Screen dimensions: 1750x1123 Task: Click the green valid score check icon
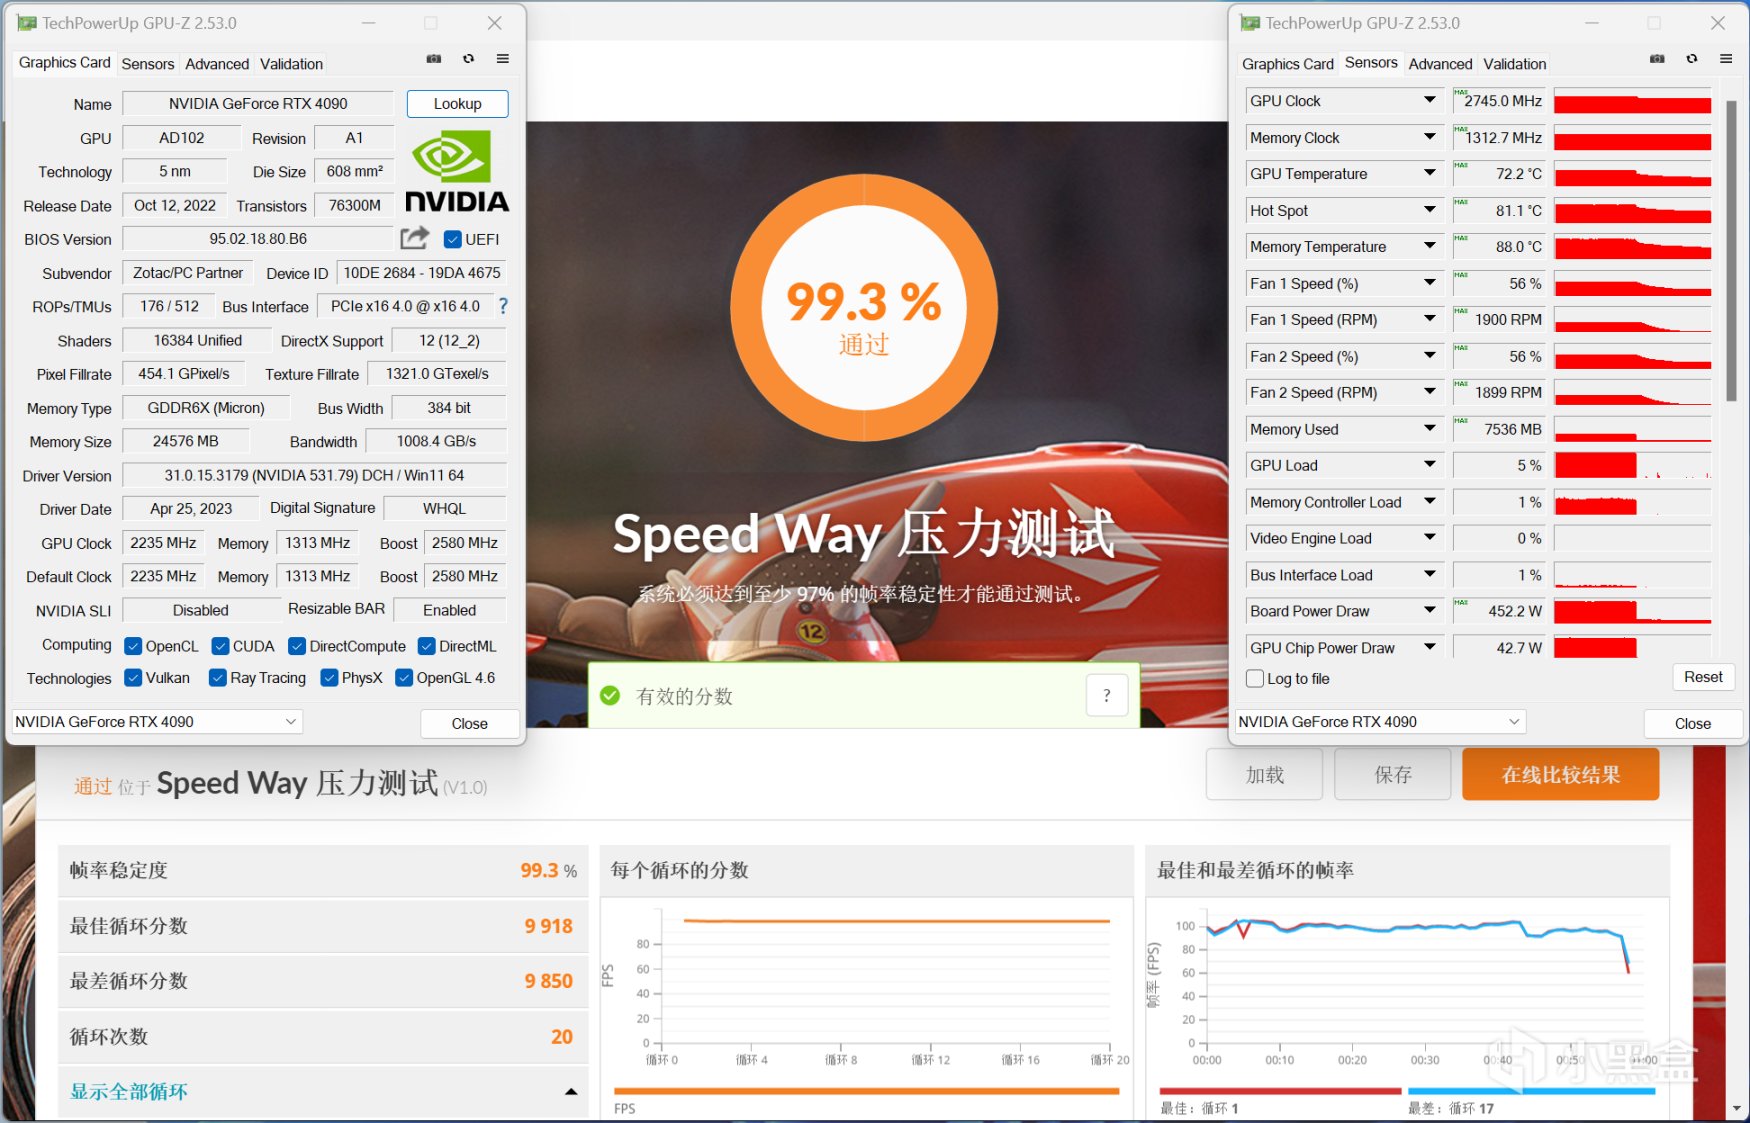(610, 695)
